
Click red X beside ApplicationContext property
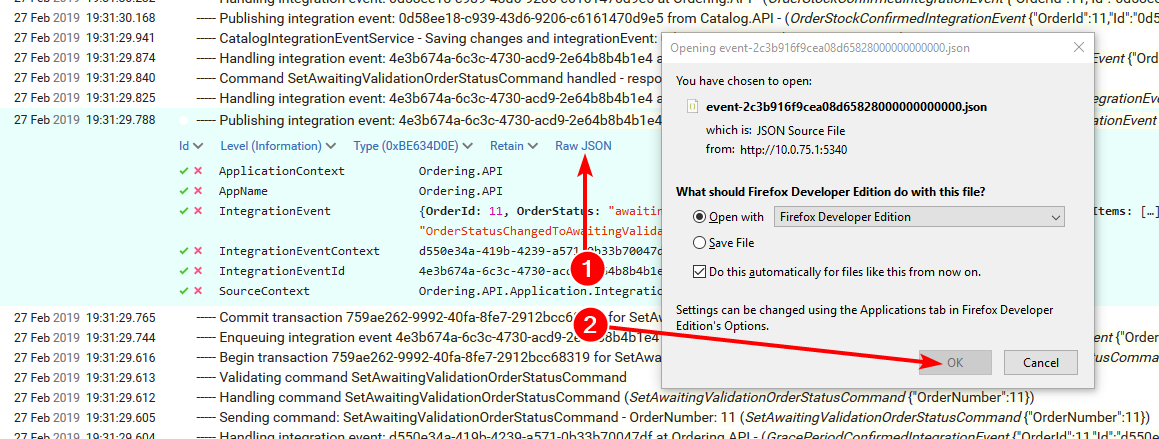(198, 171)
